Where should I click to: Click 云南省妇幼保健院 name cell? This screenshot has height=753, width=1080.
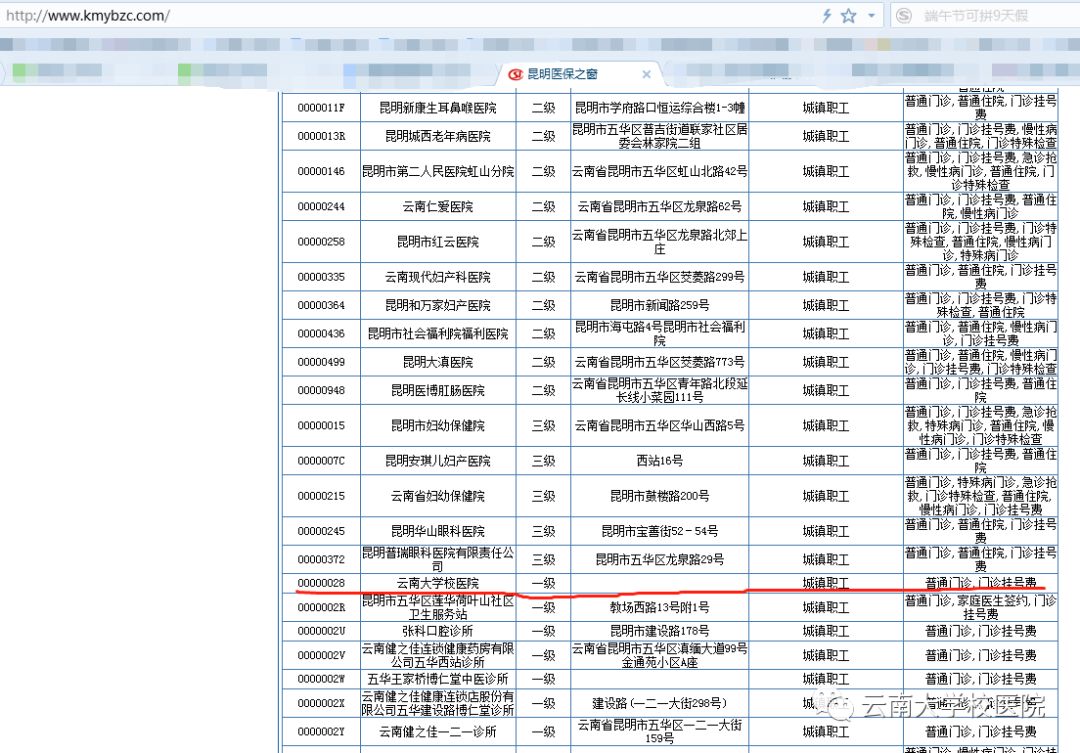tap(438, 495)
